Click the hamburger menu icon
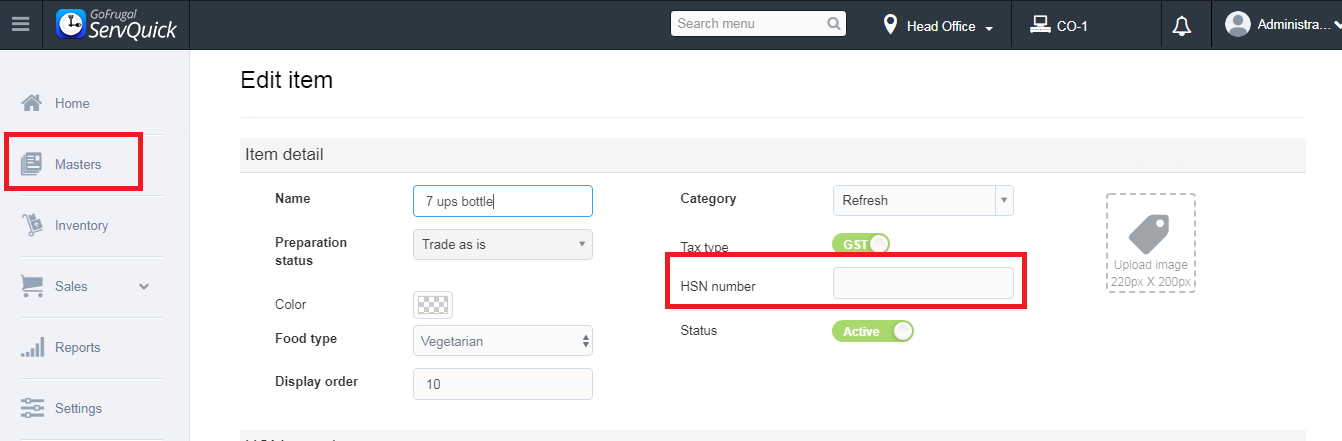This screenshot has width=1342, height=441. pyautogui.click(x=20, y=25)
